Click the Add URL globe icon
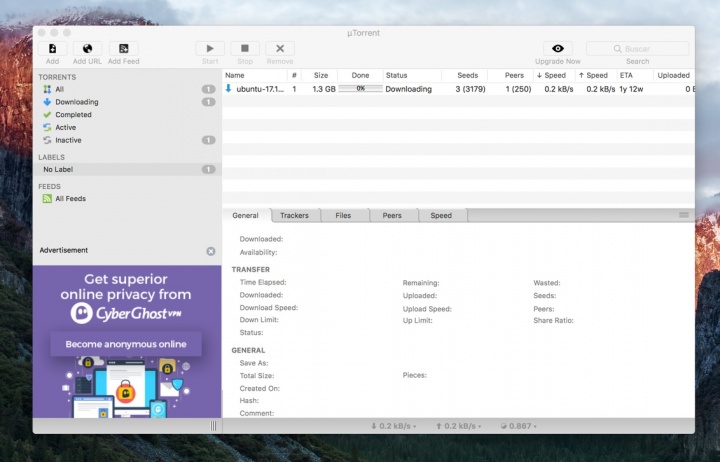The image size is (720, 462). (x=87, y=48)
